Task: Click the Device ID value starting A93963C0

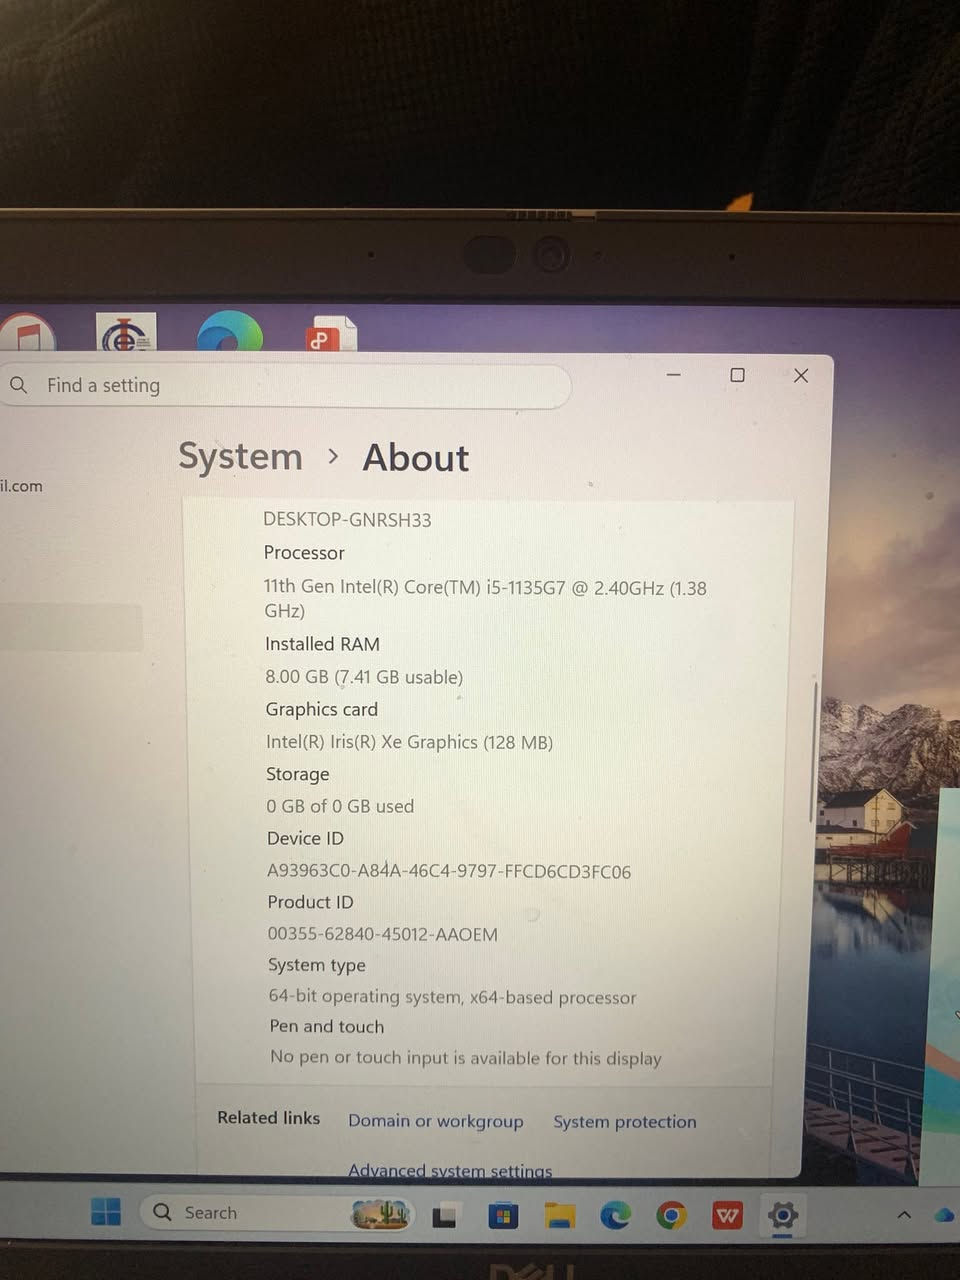Action: pyautogui.click(x=449, y=871)
